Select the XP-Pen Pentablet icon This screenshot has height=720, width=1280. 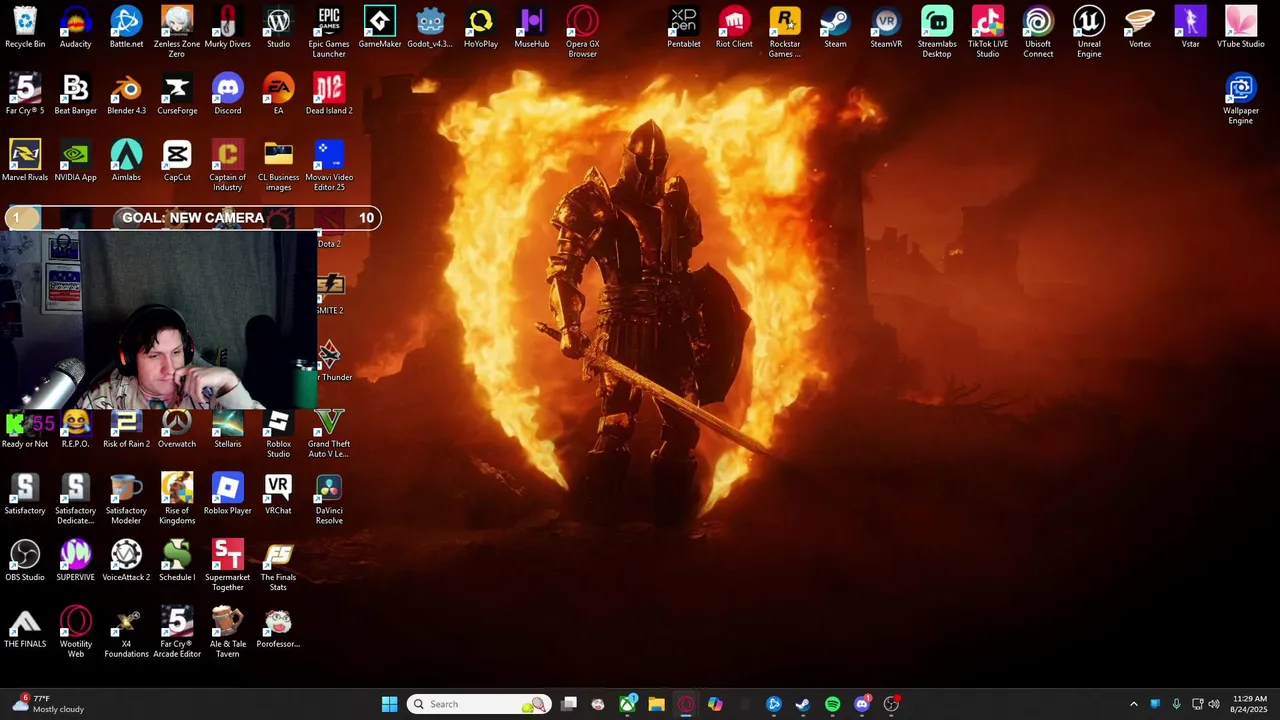(684, 28)
